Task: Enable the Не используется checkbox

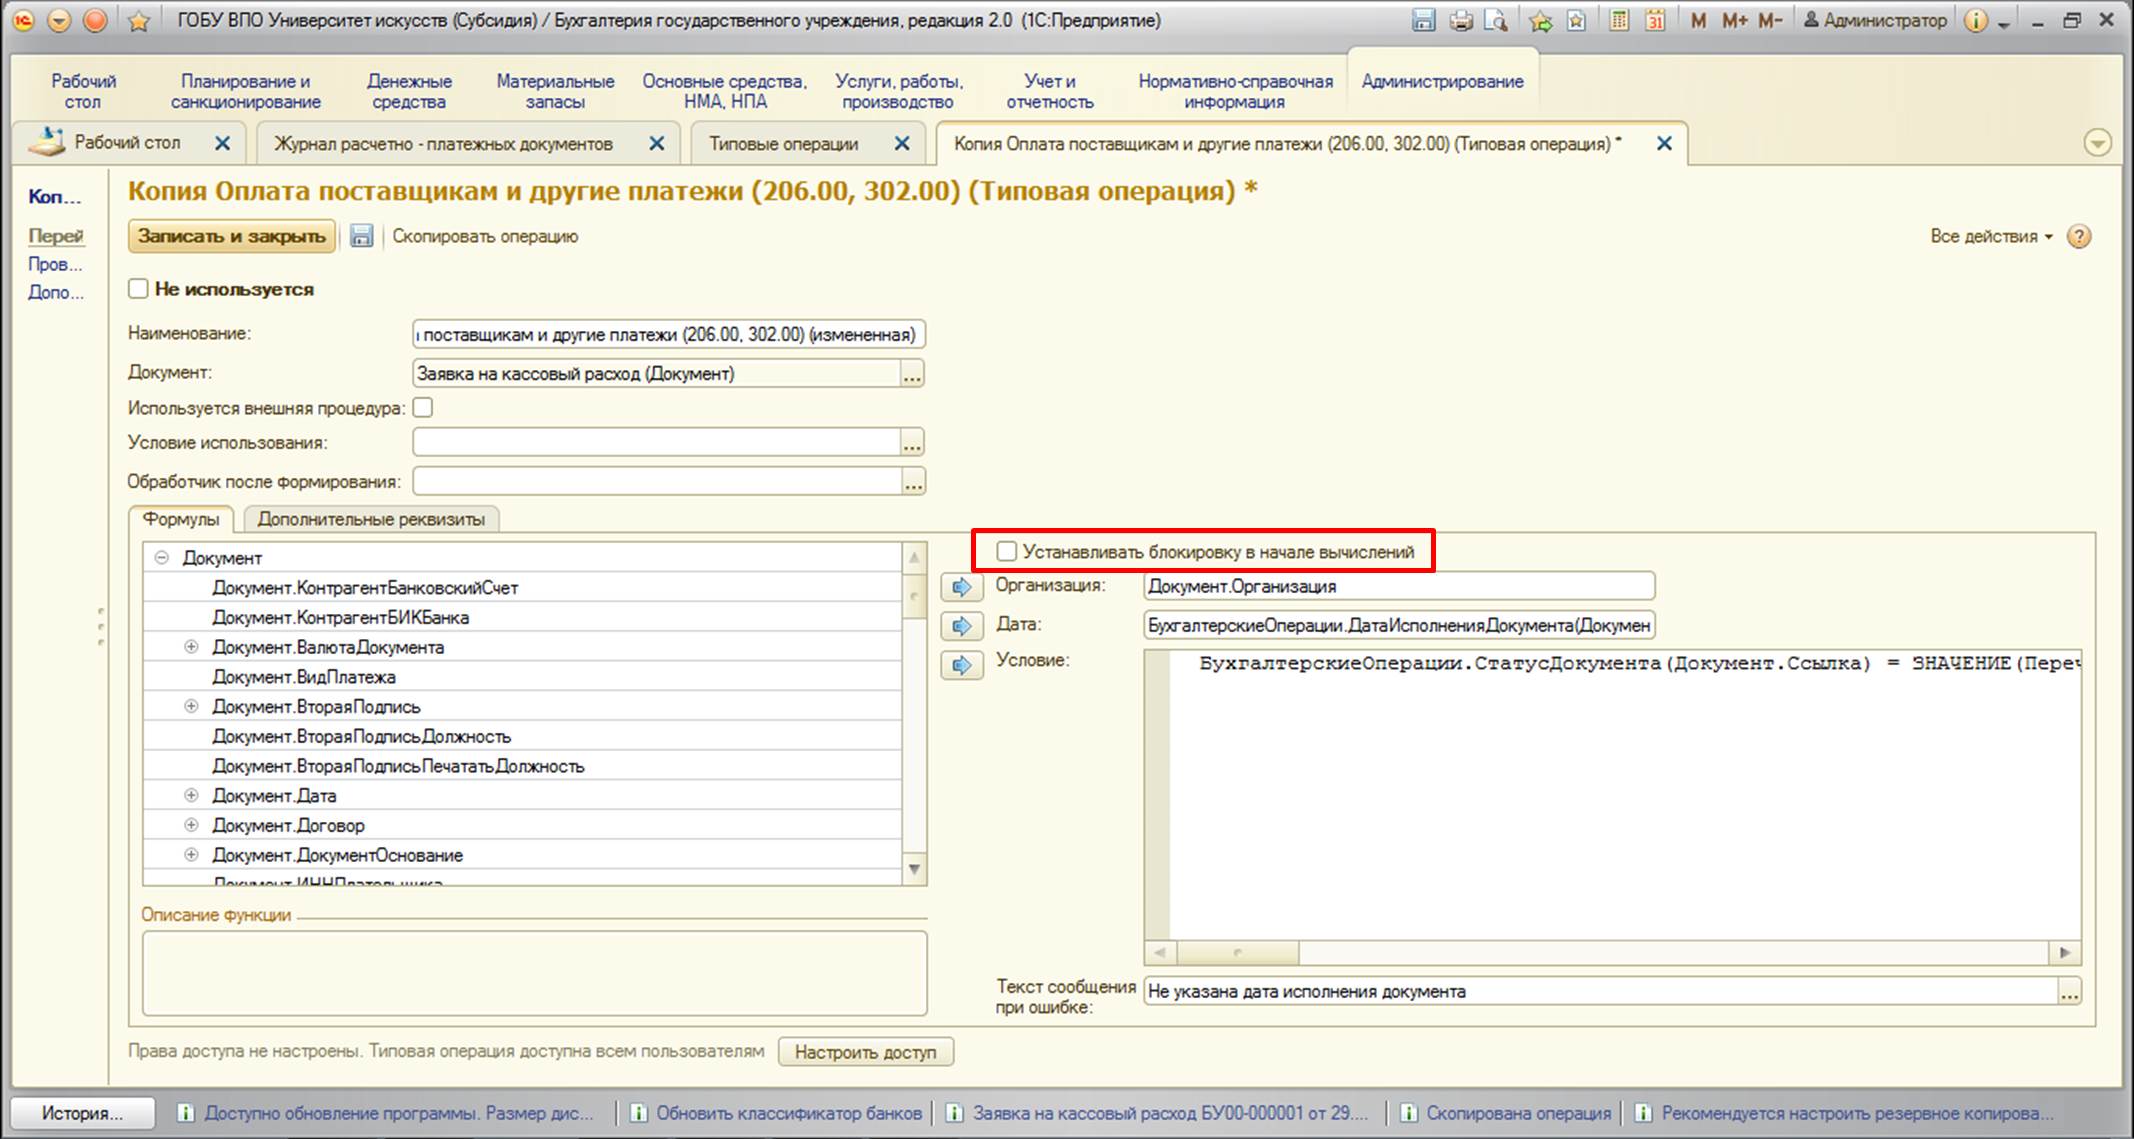Action: (x=138, y=289)
